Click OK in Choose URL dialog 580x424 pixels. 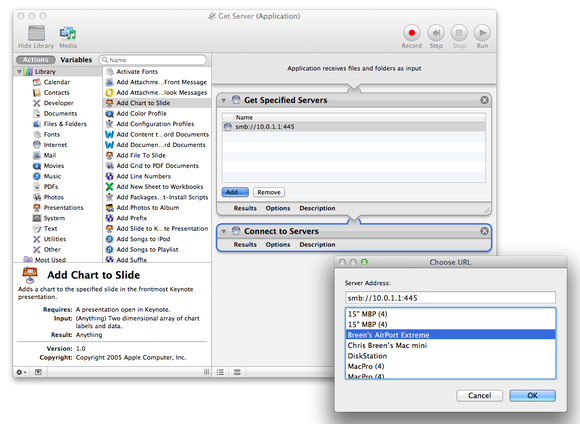pos(532,396)
